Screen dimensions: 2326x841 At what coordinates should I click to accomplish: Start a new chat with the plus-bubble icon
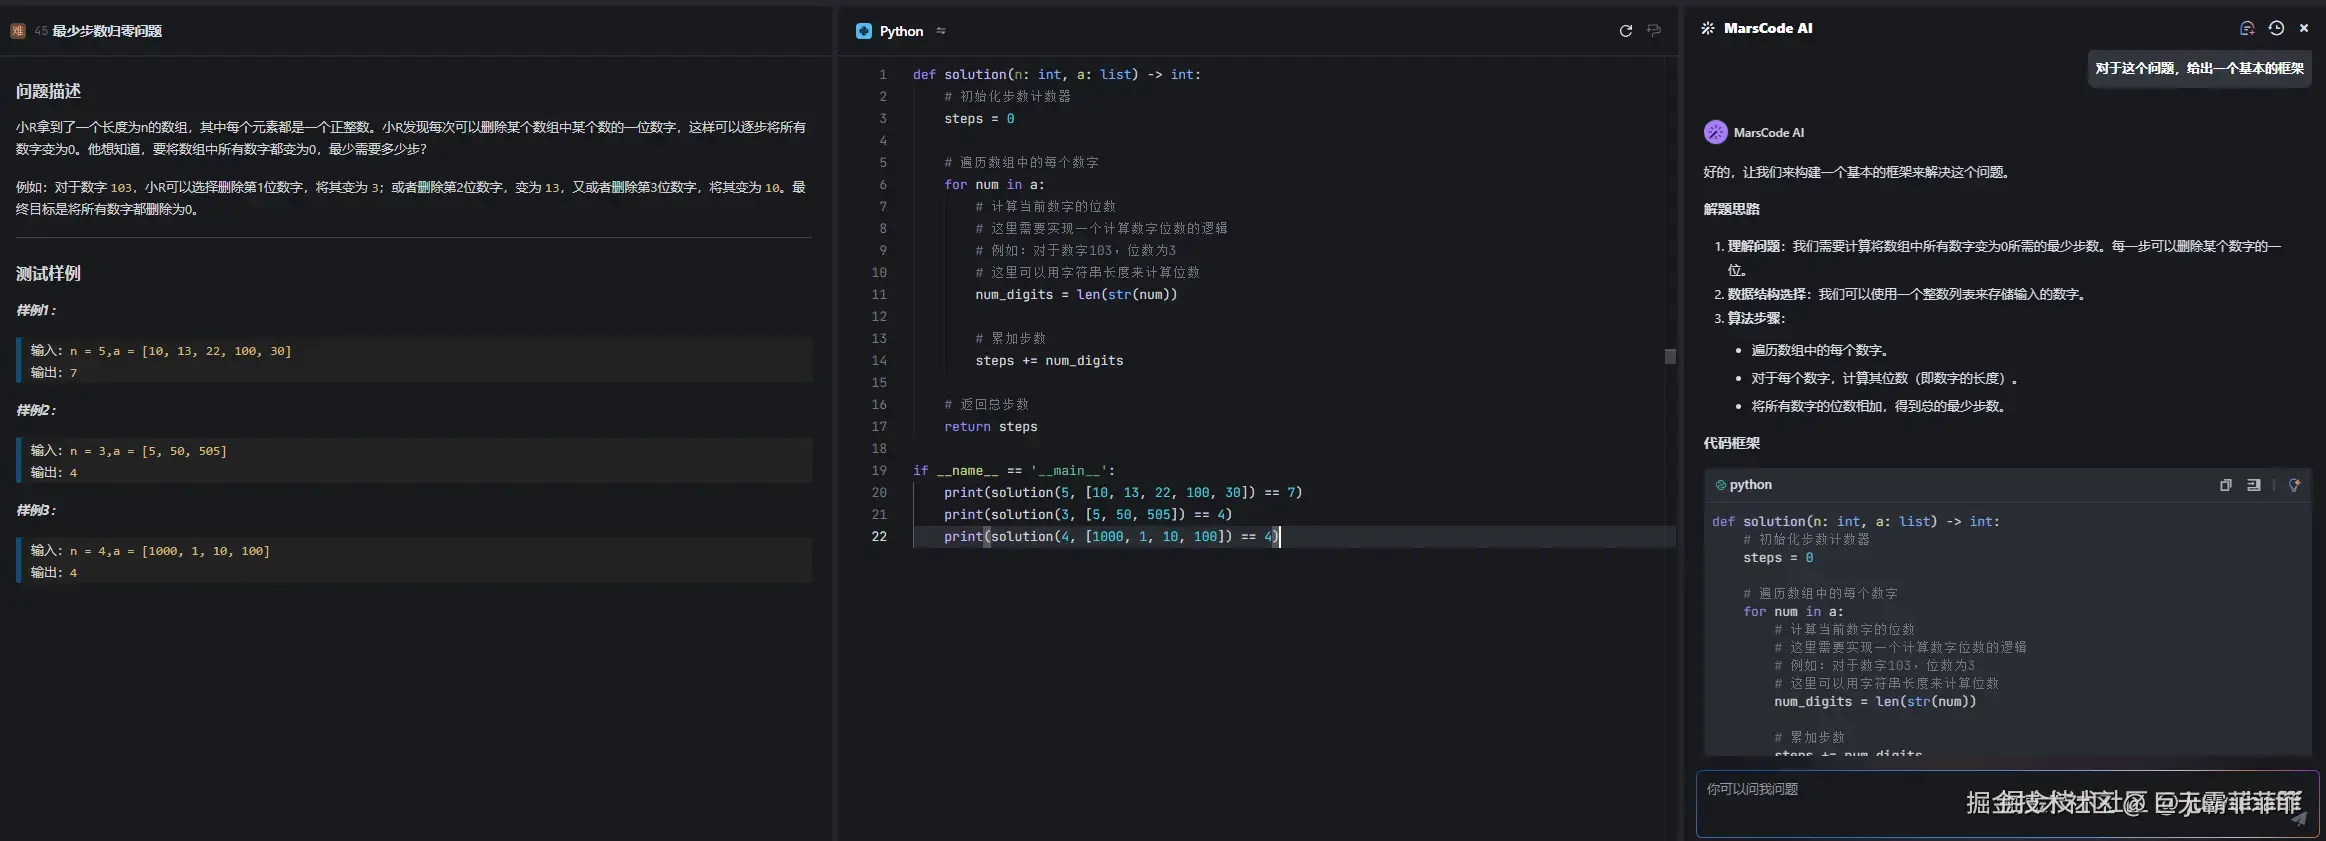click(2247, 28)
